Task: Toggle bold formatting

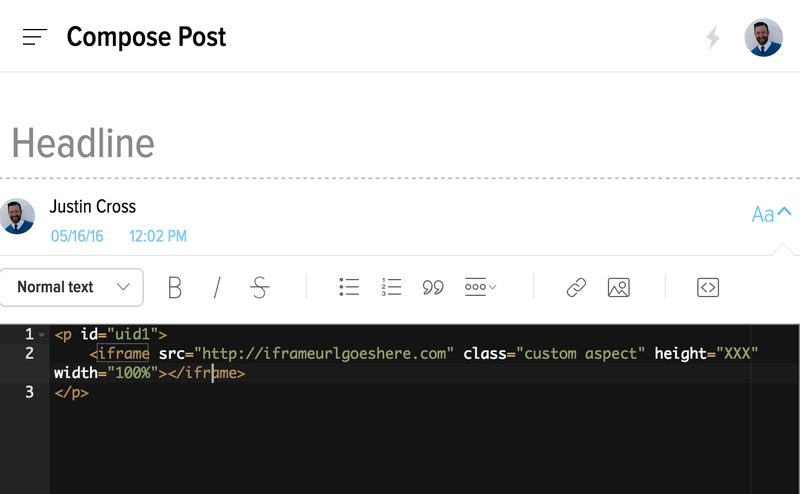Action: pyautogui.click(x=174, y=287)
